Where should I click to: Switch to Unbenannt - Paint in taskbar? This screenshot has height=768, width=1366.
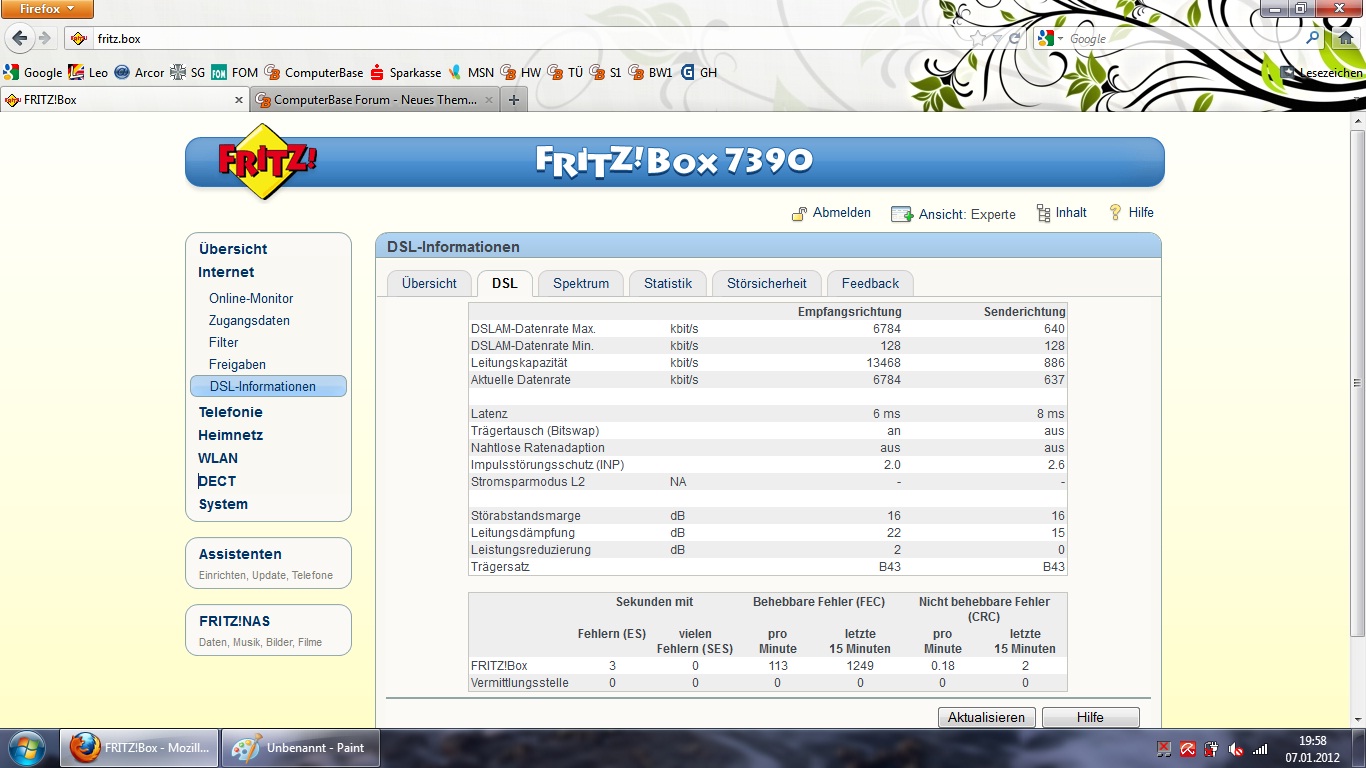[x=301, y=748]
